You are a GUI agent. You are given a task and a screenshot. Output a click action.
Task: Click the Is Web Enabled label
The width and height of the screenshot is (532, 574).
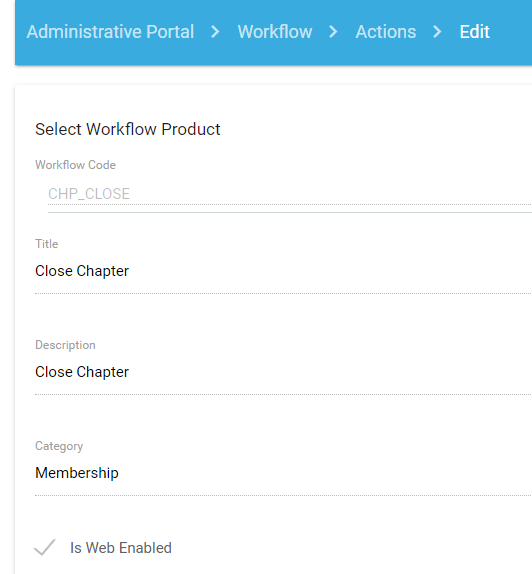[121, 548]
